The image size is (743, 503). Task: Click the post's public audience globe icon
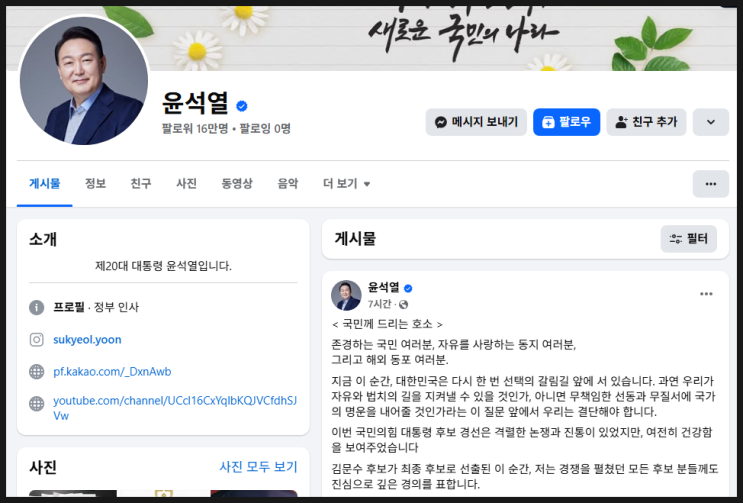[403, 304]
